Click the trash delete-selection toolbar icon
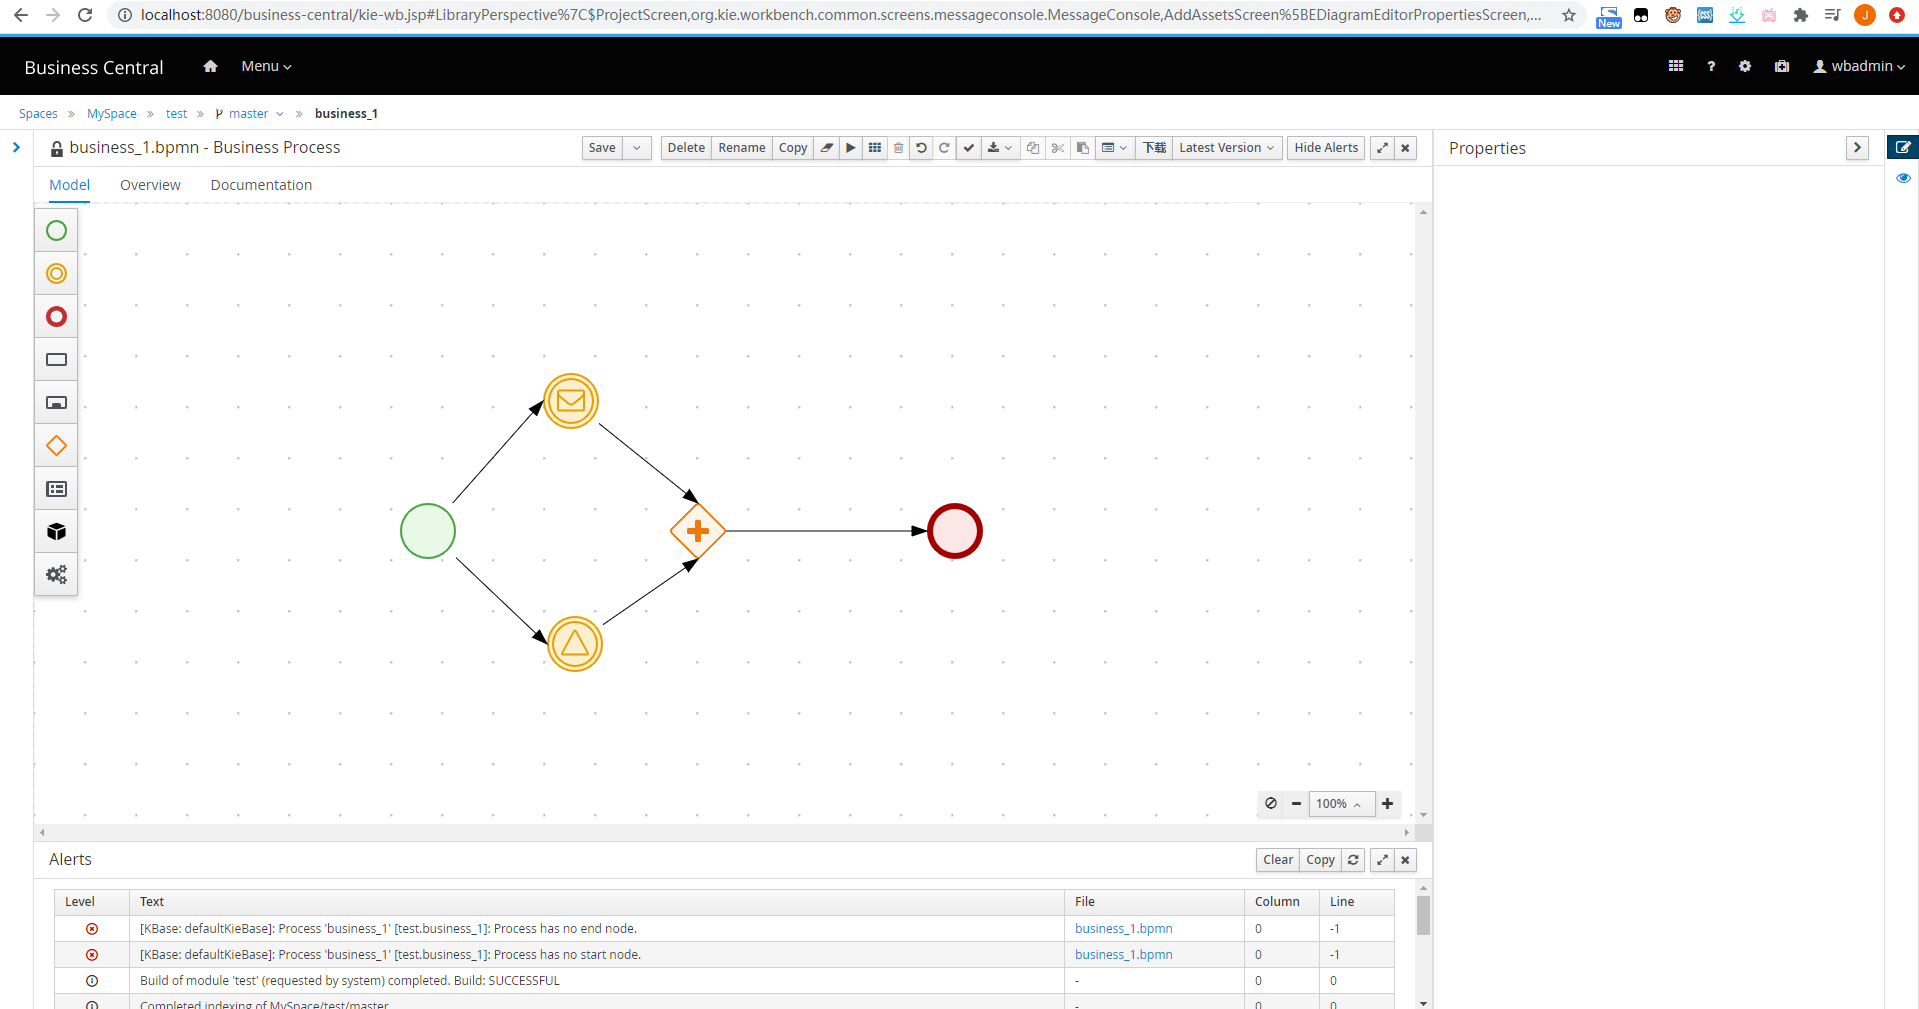1919x1009 pixels. [898, 148]
